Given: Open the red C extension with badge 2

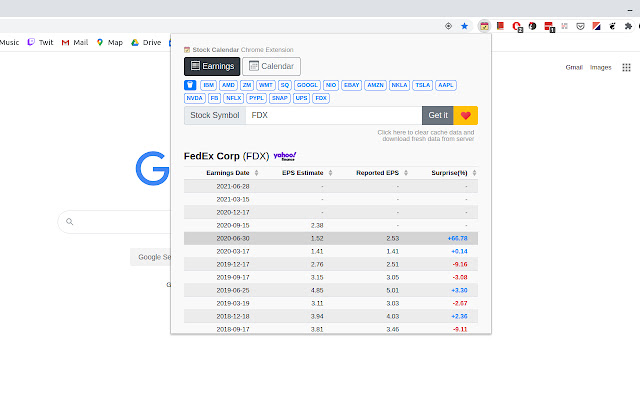Looking at the screenshot, I should tap(517, 27).
